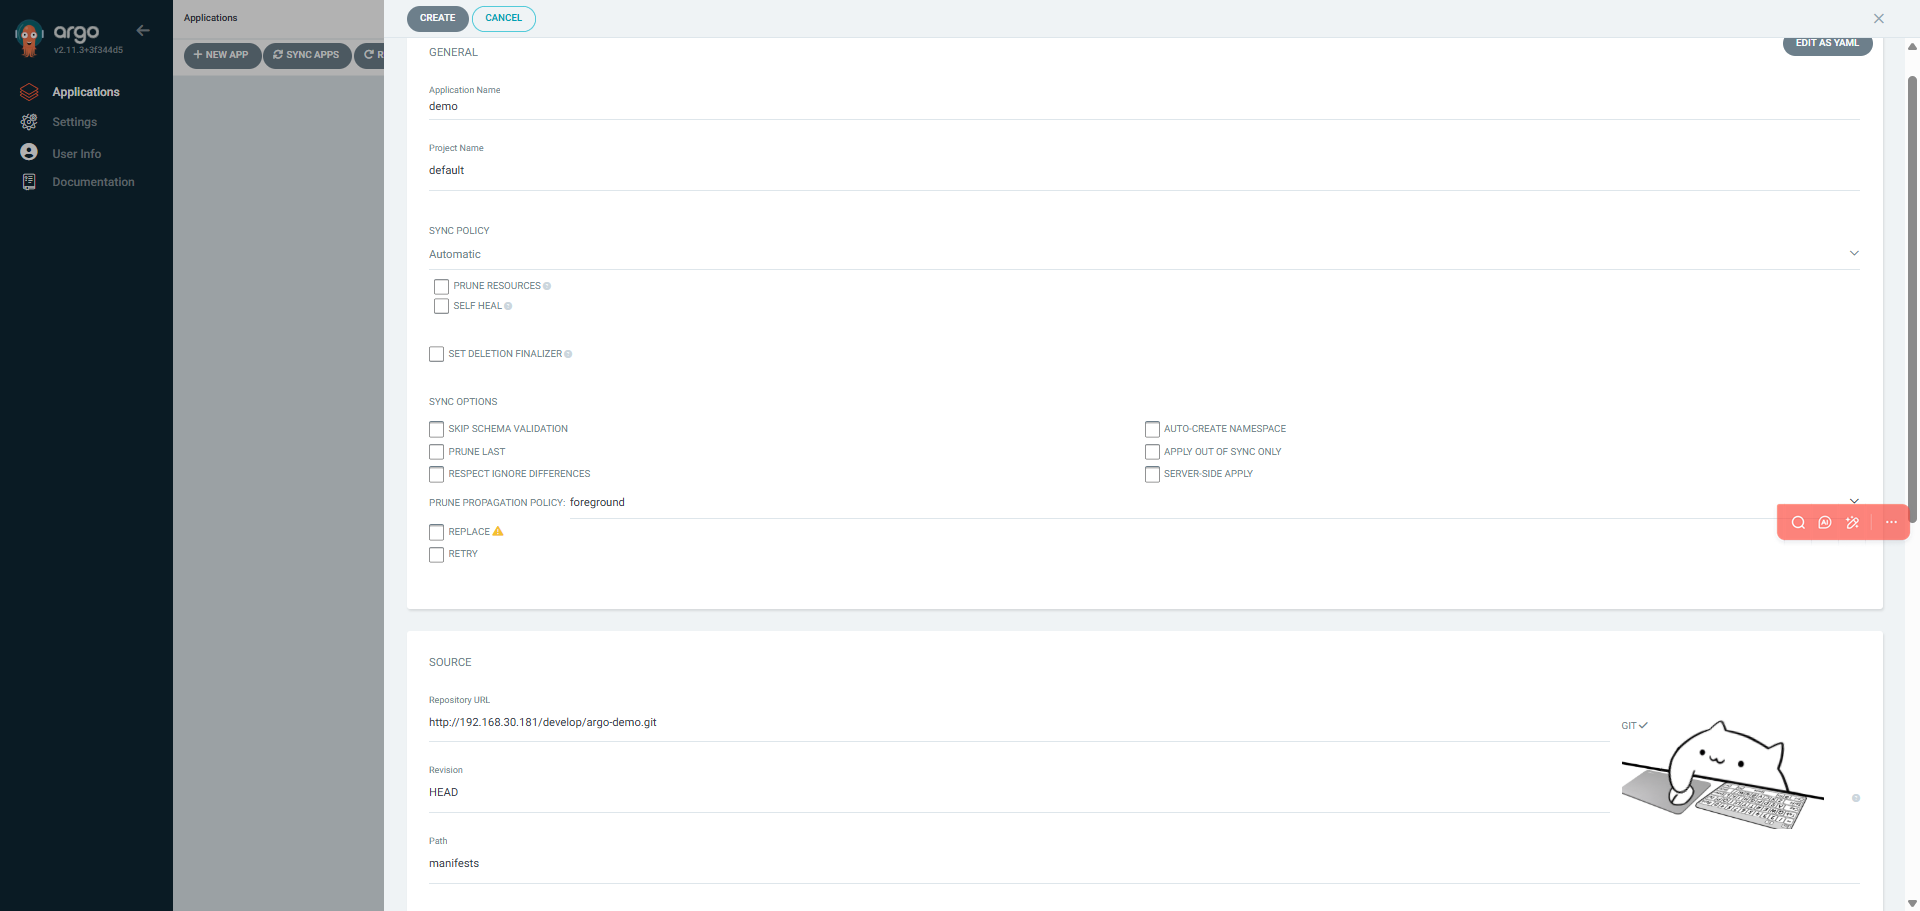Click the help icon next to Set Deletion Finalizer

(x=568, y=354)
